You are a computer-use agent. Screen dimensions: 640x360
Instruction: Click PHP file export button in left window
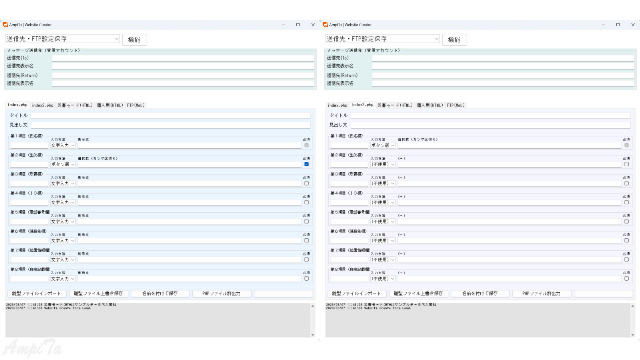click(222, 293)
